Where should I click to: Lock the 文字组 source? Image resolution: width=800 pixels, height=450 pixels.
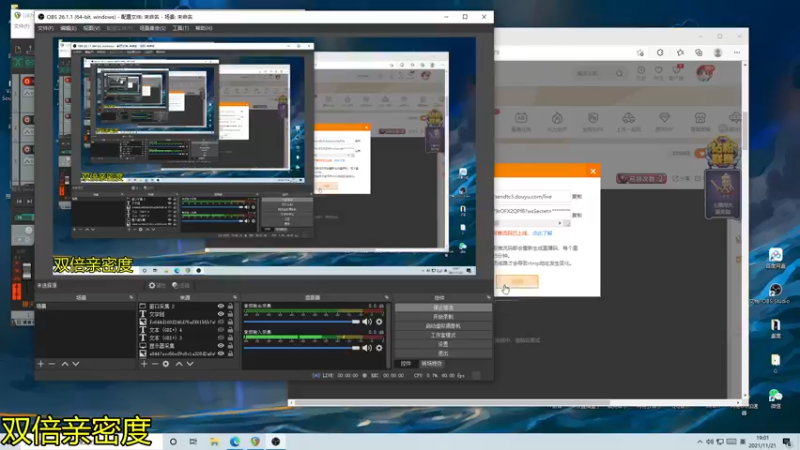click(x=230, y=314)
